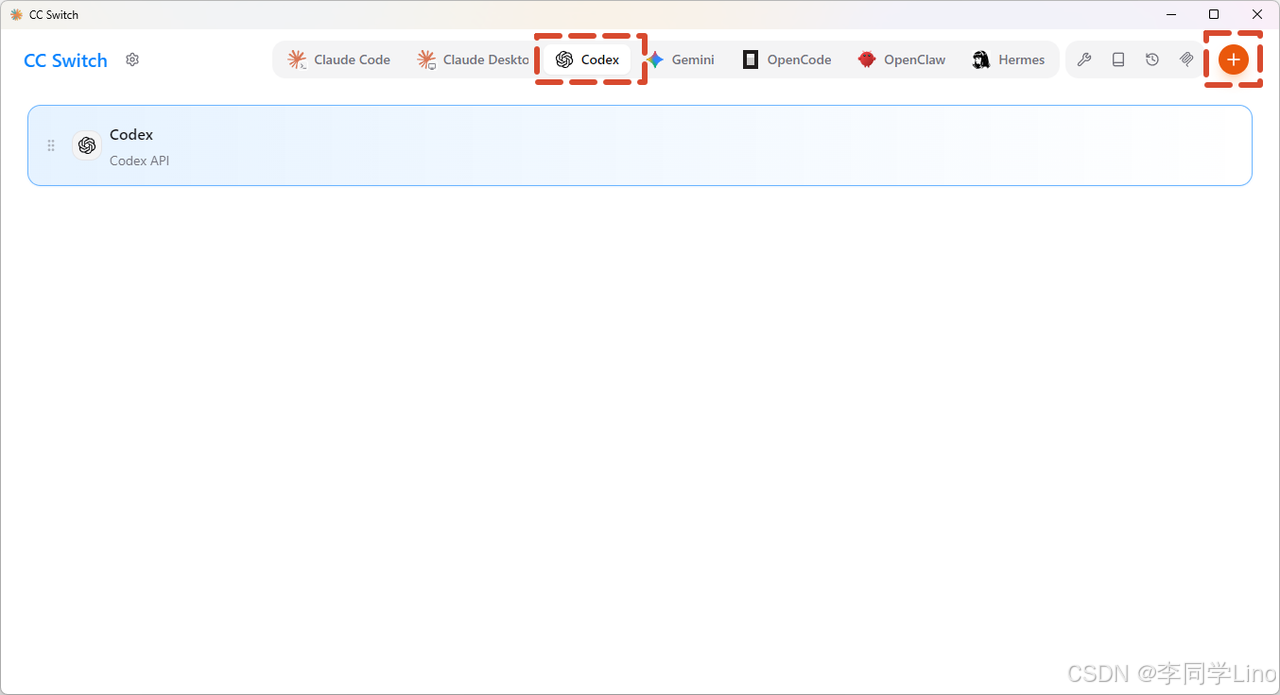The width and height of the screenshot is (1280, 695).
Task: Select the Codex provider card title
Action: pos(131,135)
